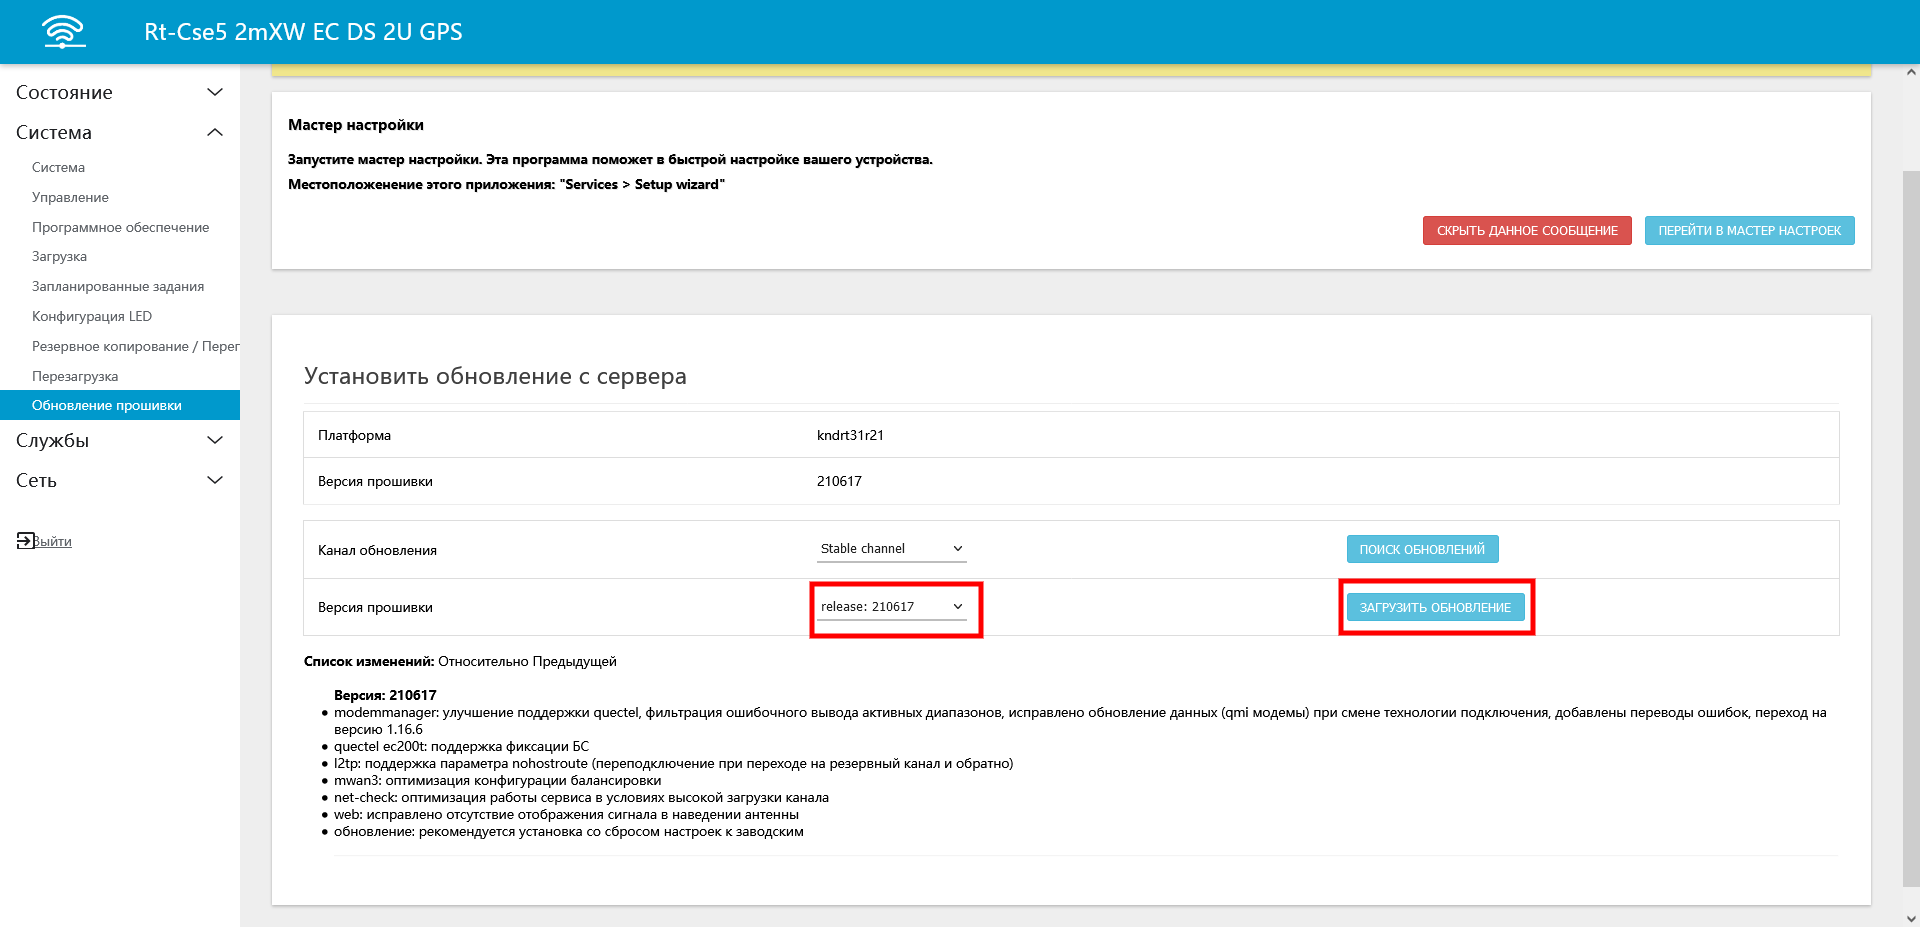Click the l2tp nohostroute changelog entry
The image size is (1920, 927).
(673, 763)
